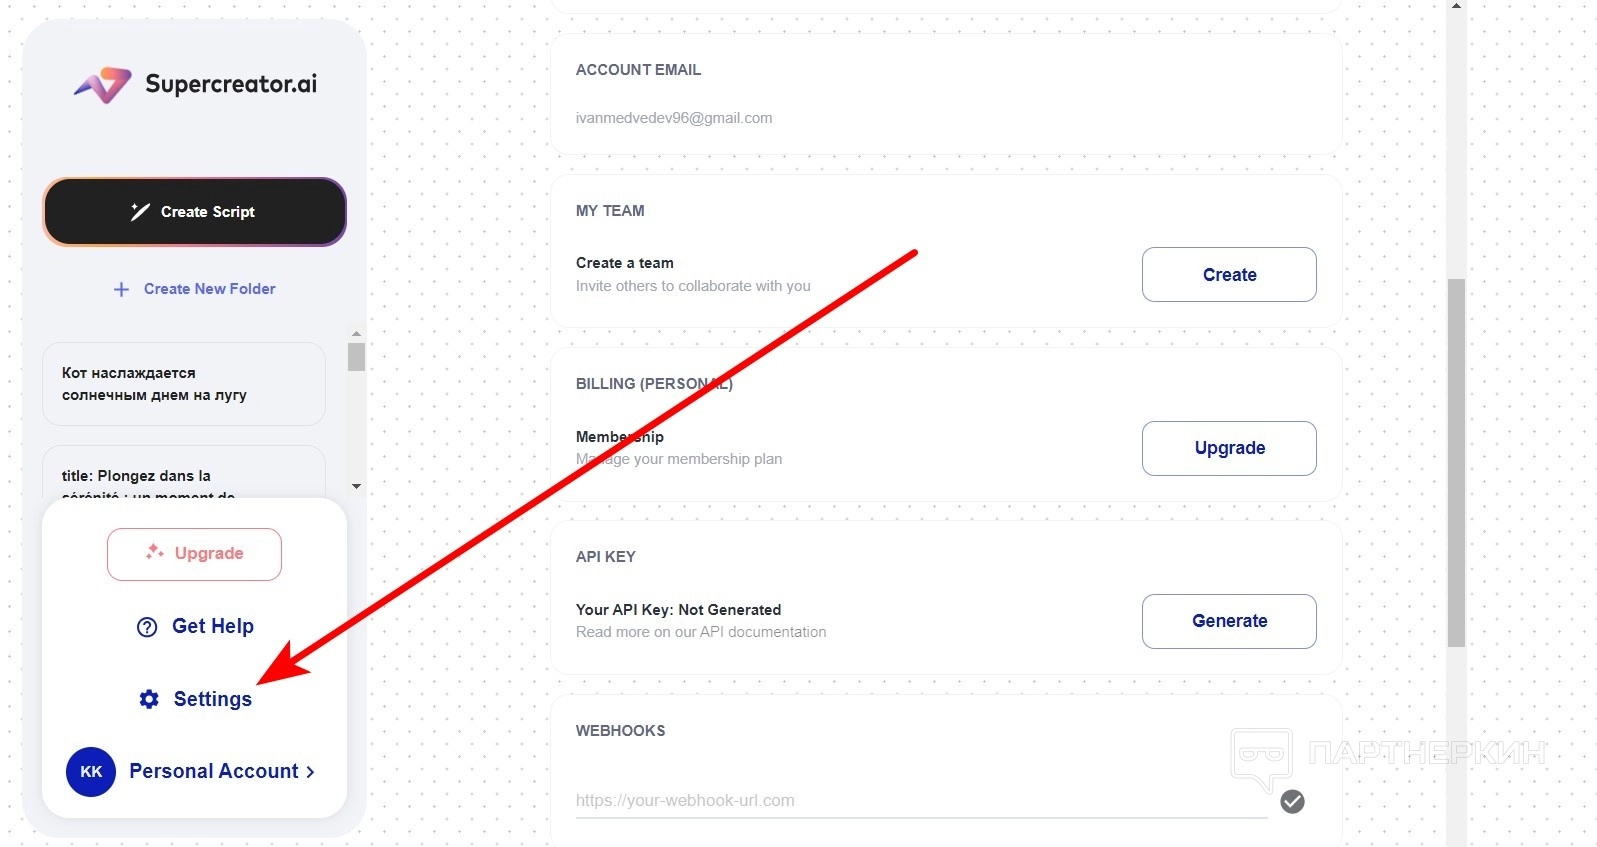Click the plus icon beside Create New Folder
This screenshot has height=847, width=1597.
tap(121, 289)
